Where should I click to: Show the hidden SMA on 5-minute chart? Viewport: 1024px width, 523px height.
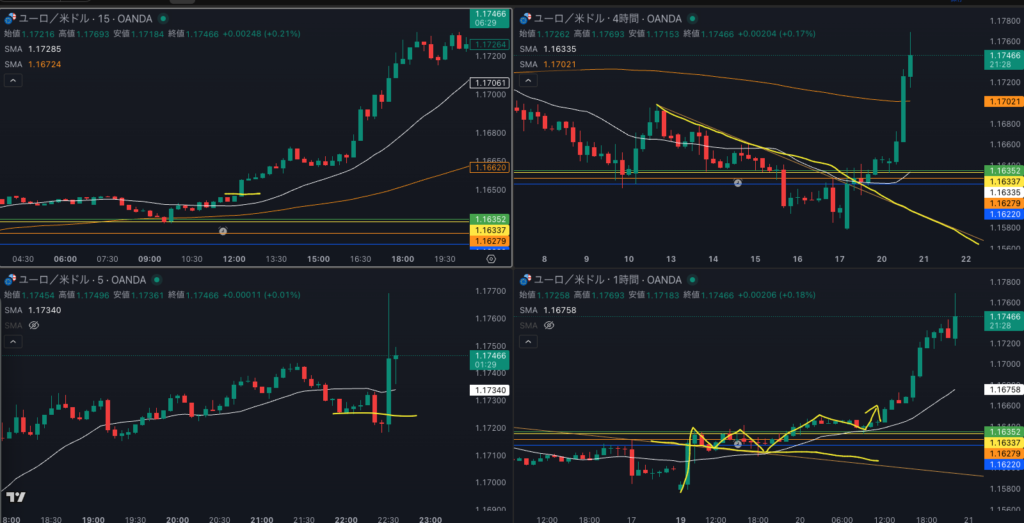(x=33, y=325)
